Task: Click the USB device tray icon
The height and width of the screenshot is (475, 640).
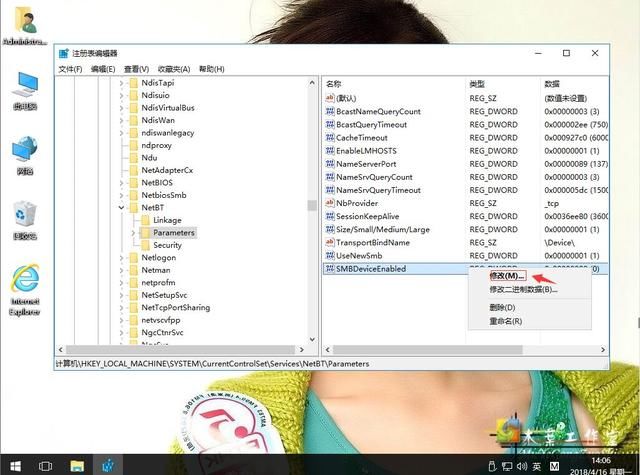Action: [x=492, y=466]
